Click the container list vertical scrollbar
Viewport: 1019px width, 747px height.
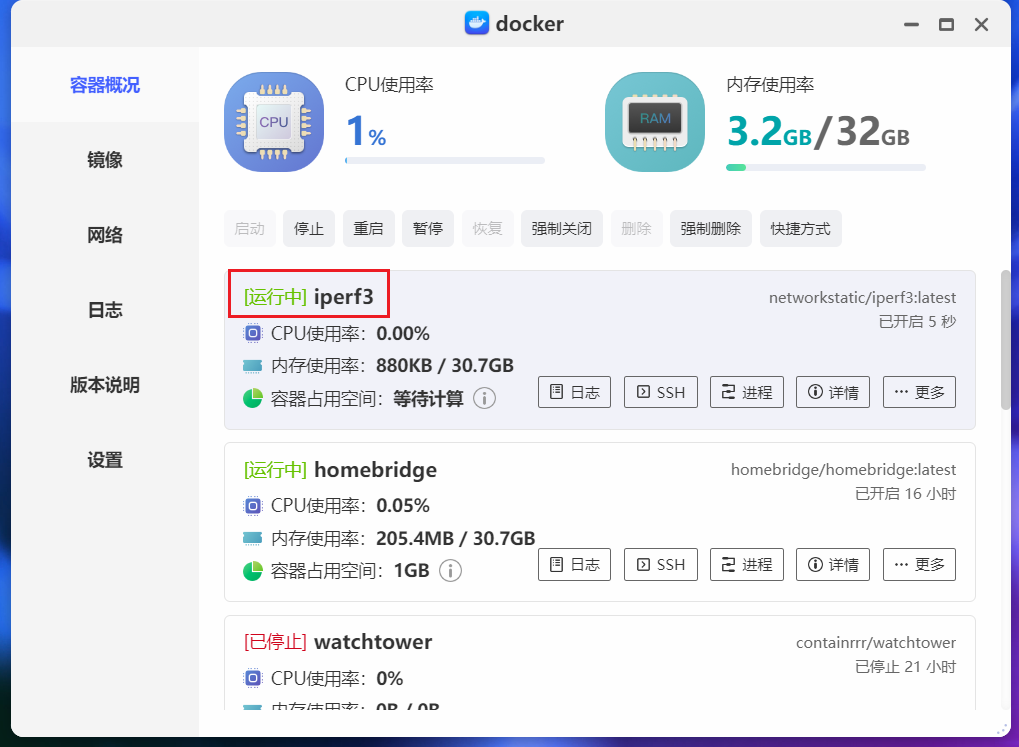tap(1005, 340)
